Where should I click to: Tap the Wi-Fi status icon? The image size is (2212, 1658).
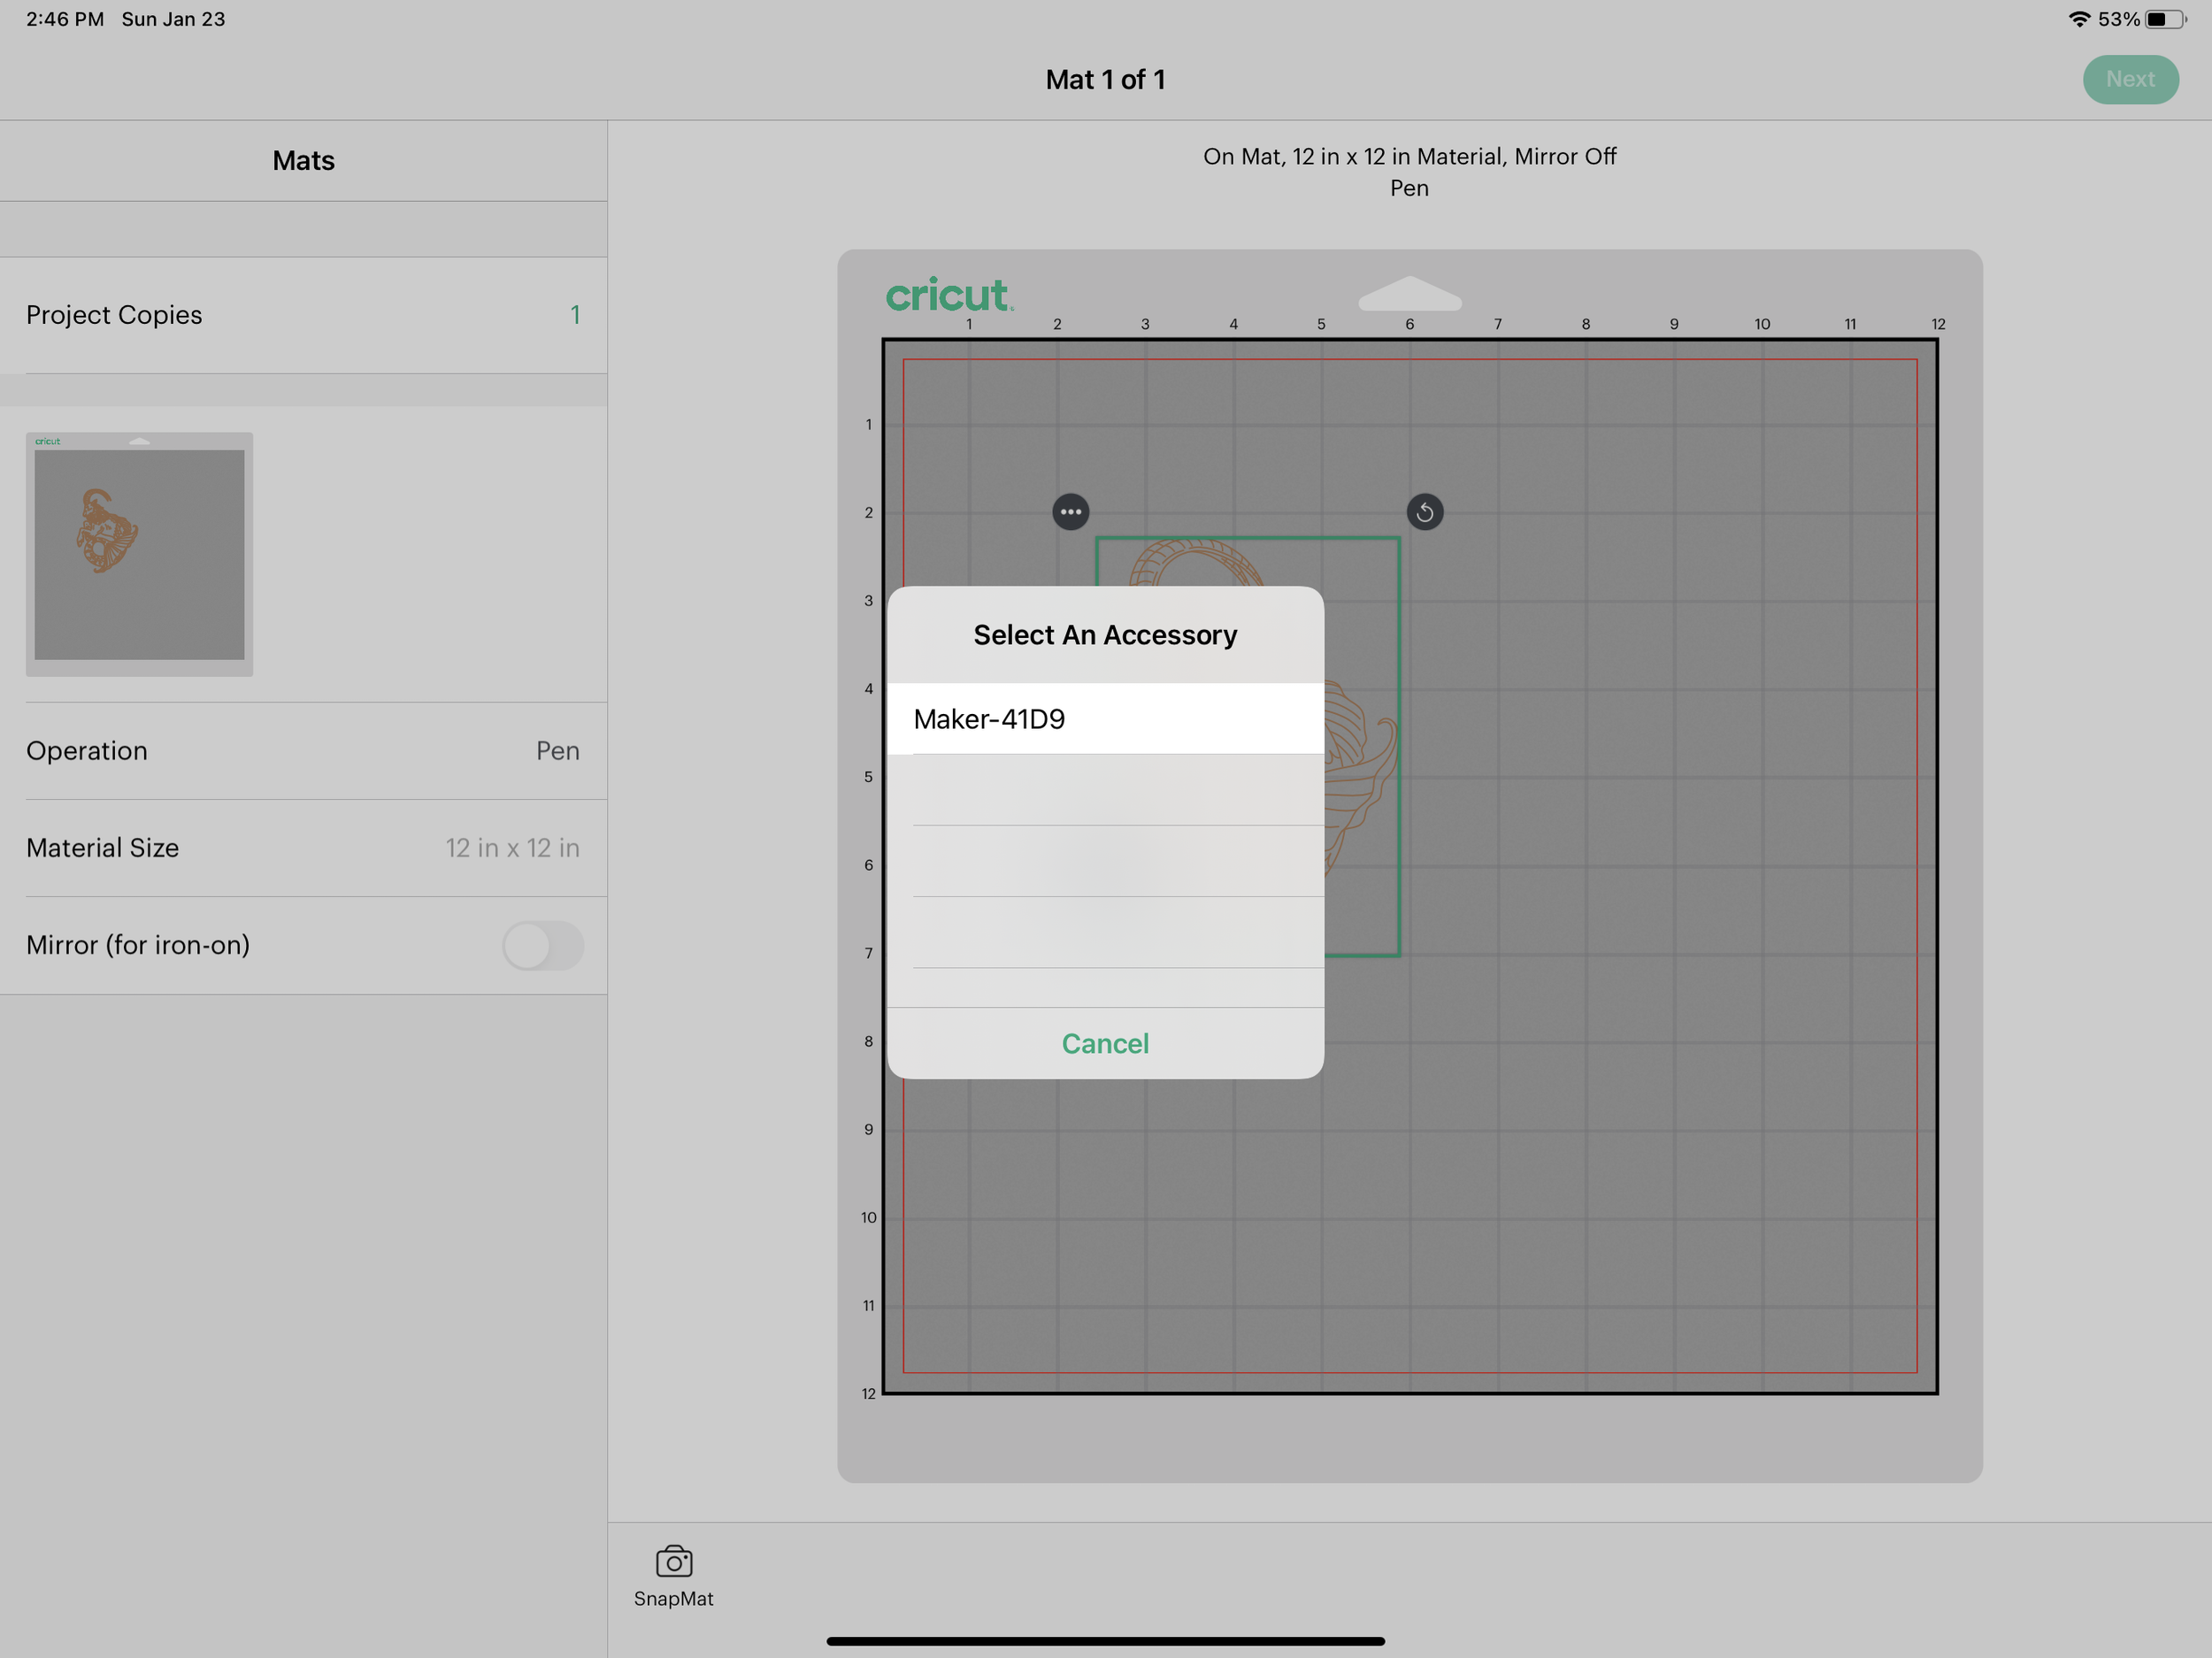[x=2079, y=19]
